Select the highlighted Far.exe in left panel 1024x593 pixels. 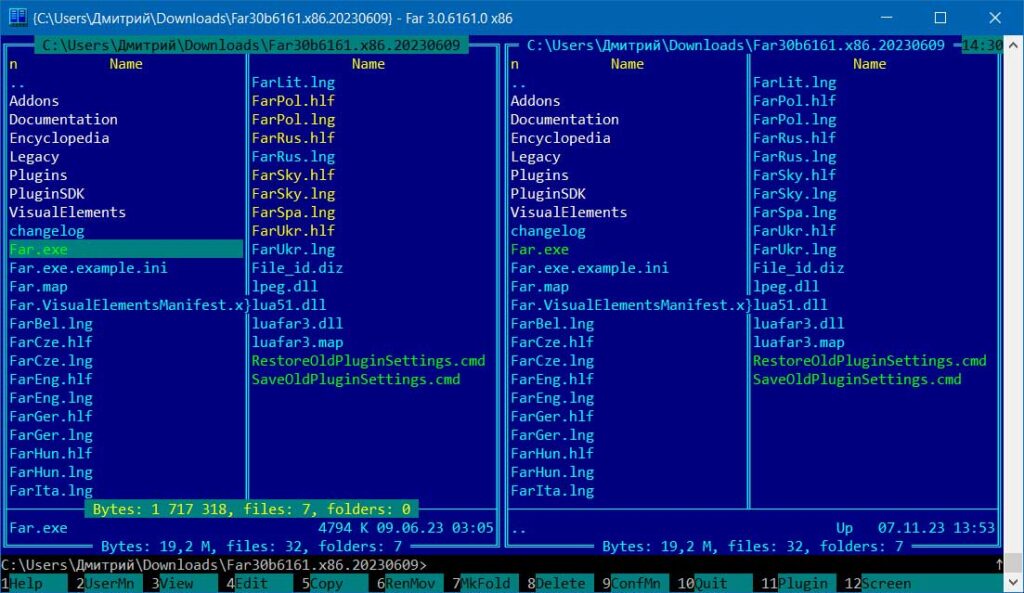coord(40,249)
